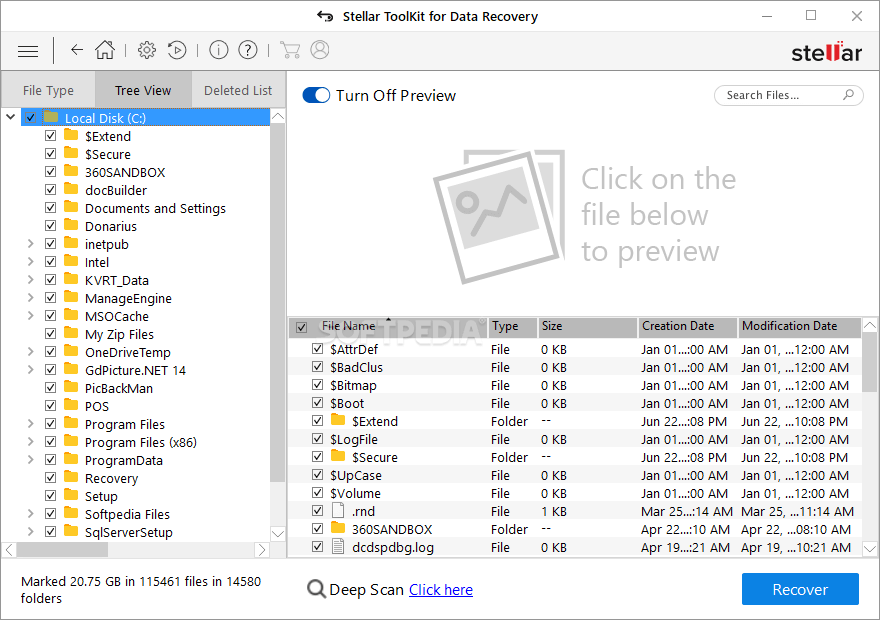Expand the OneDriveTemp folder node
The width and height of the screenshot is (880, 620).
(30, 352)
